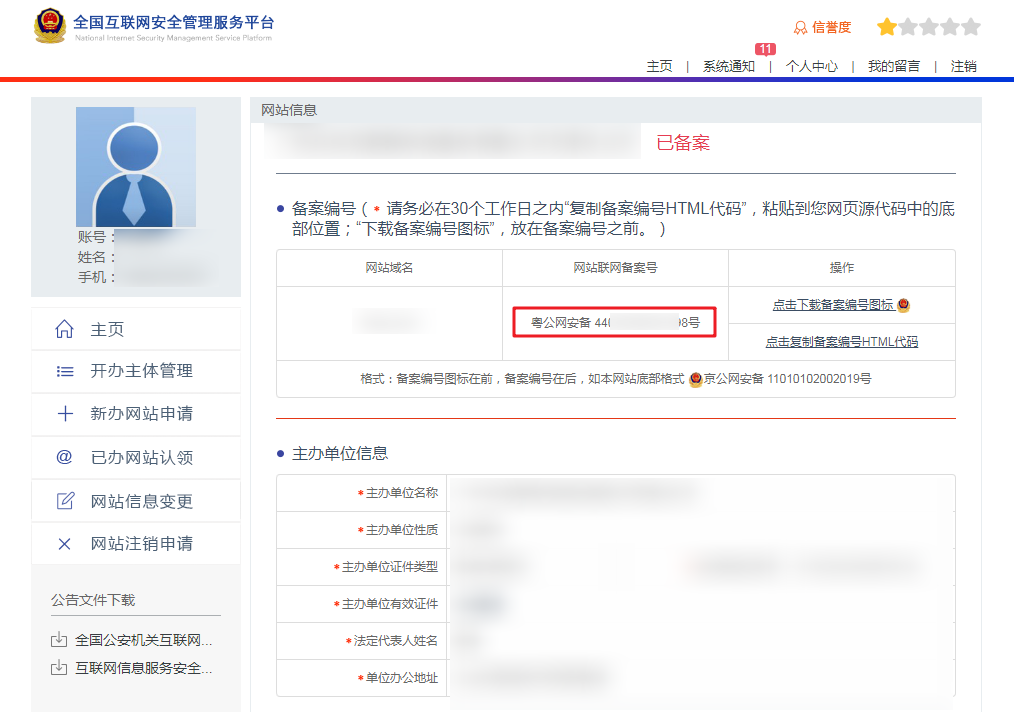Open 系统通知 in the top navigation
This screenshot has height=712, width=1014.
pos(728,66)
